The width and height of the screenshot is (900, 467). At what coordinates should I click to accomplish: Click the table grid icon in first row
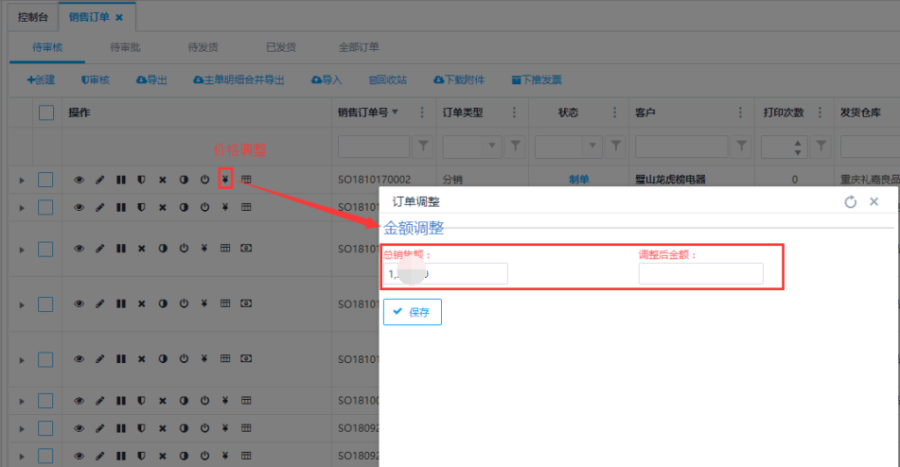[246, 180]
